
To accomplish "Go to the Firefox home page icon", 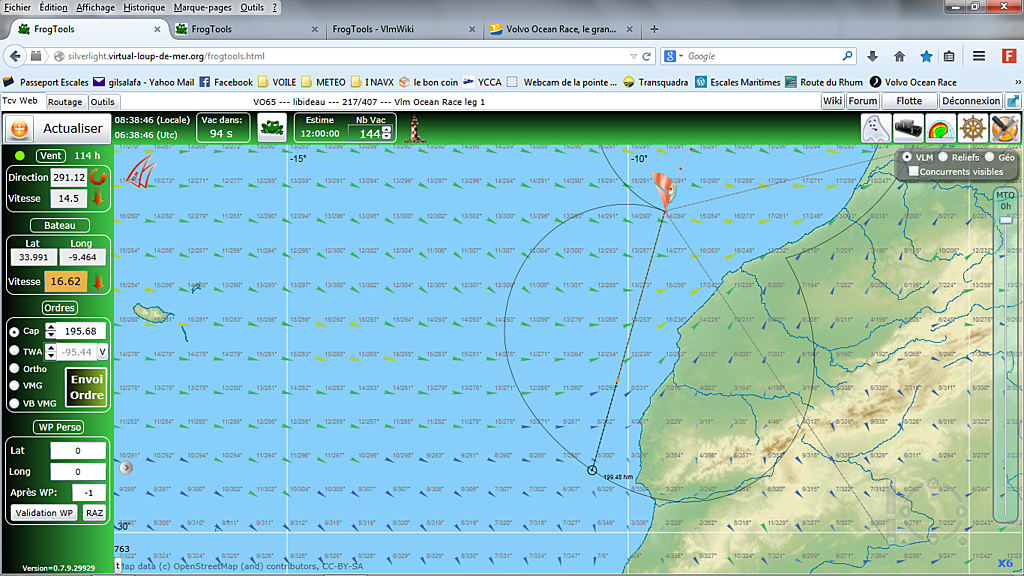I will click(x=899, y=56).
